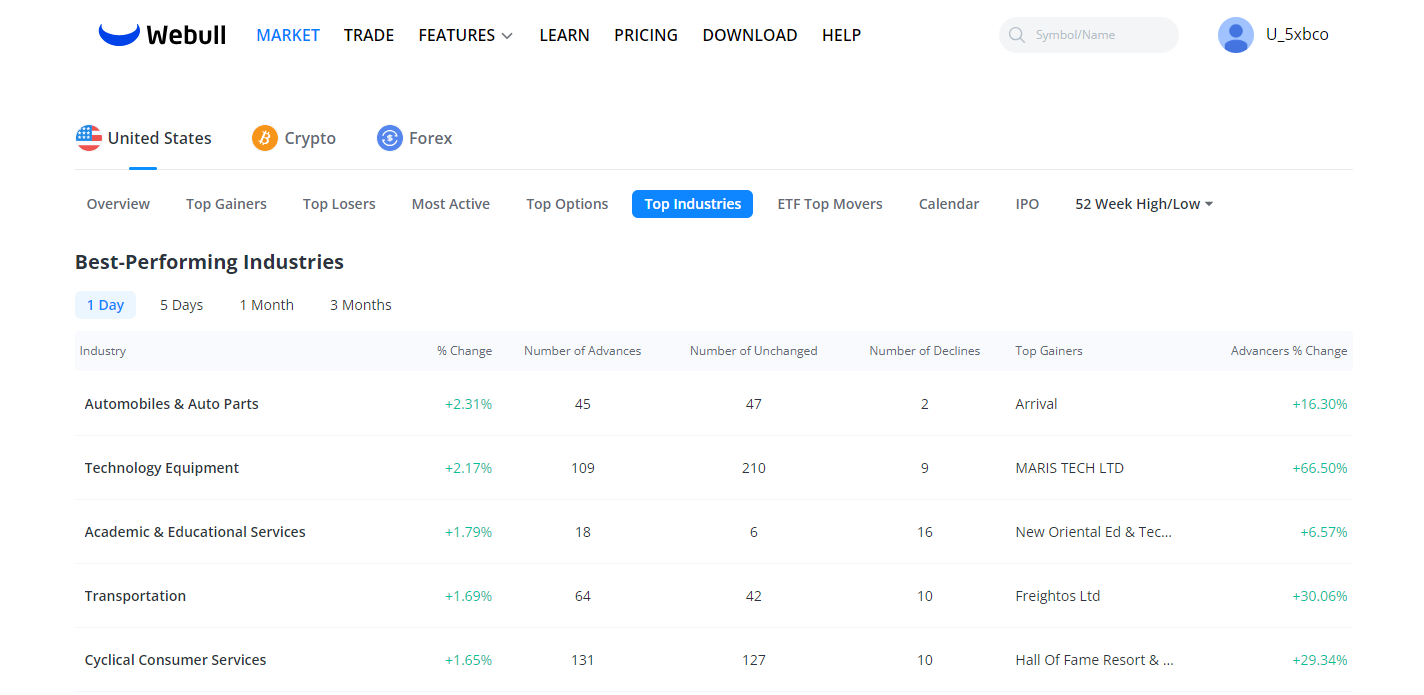1424x695 pixels.
Task: Open the Transportation industry row
Action: coord(713,596)
